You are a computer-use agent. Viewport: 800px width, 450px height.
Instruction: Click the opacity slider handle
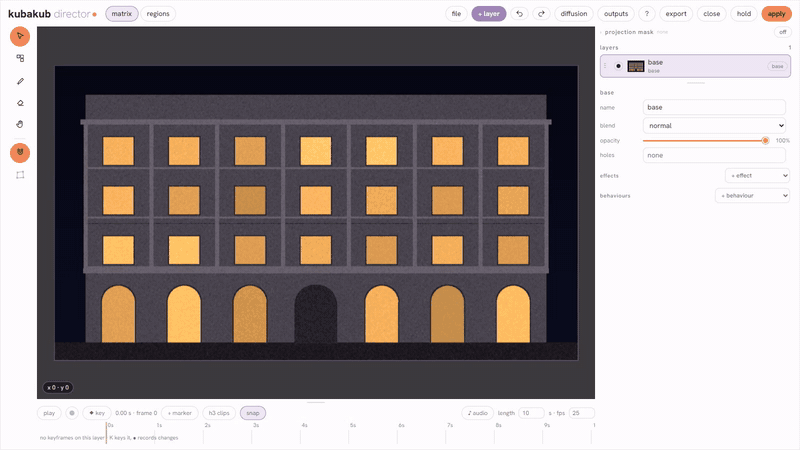coord(765,140)
